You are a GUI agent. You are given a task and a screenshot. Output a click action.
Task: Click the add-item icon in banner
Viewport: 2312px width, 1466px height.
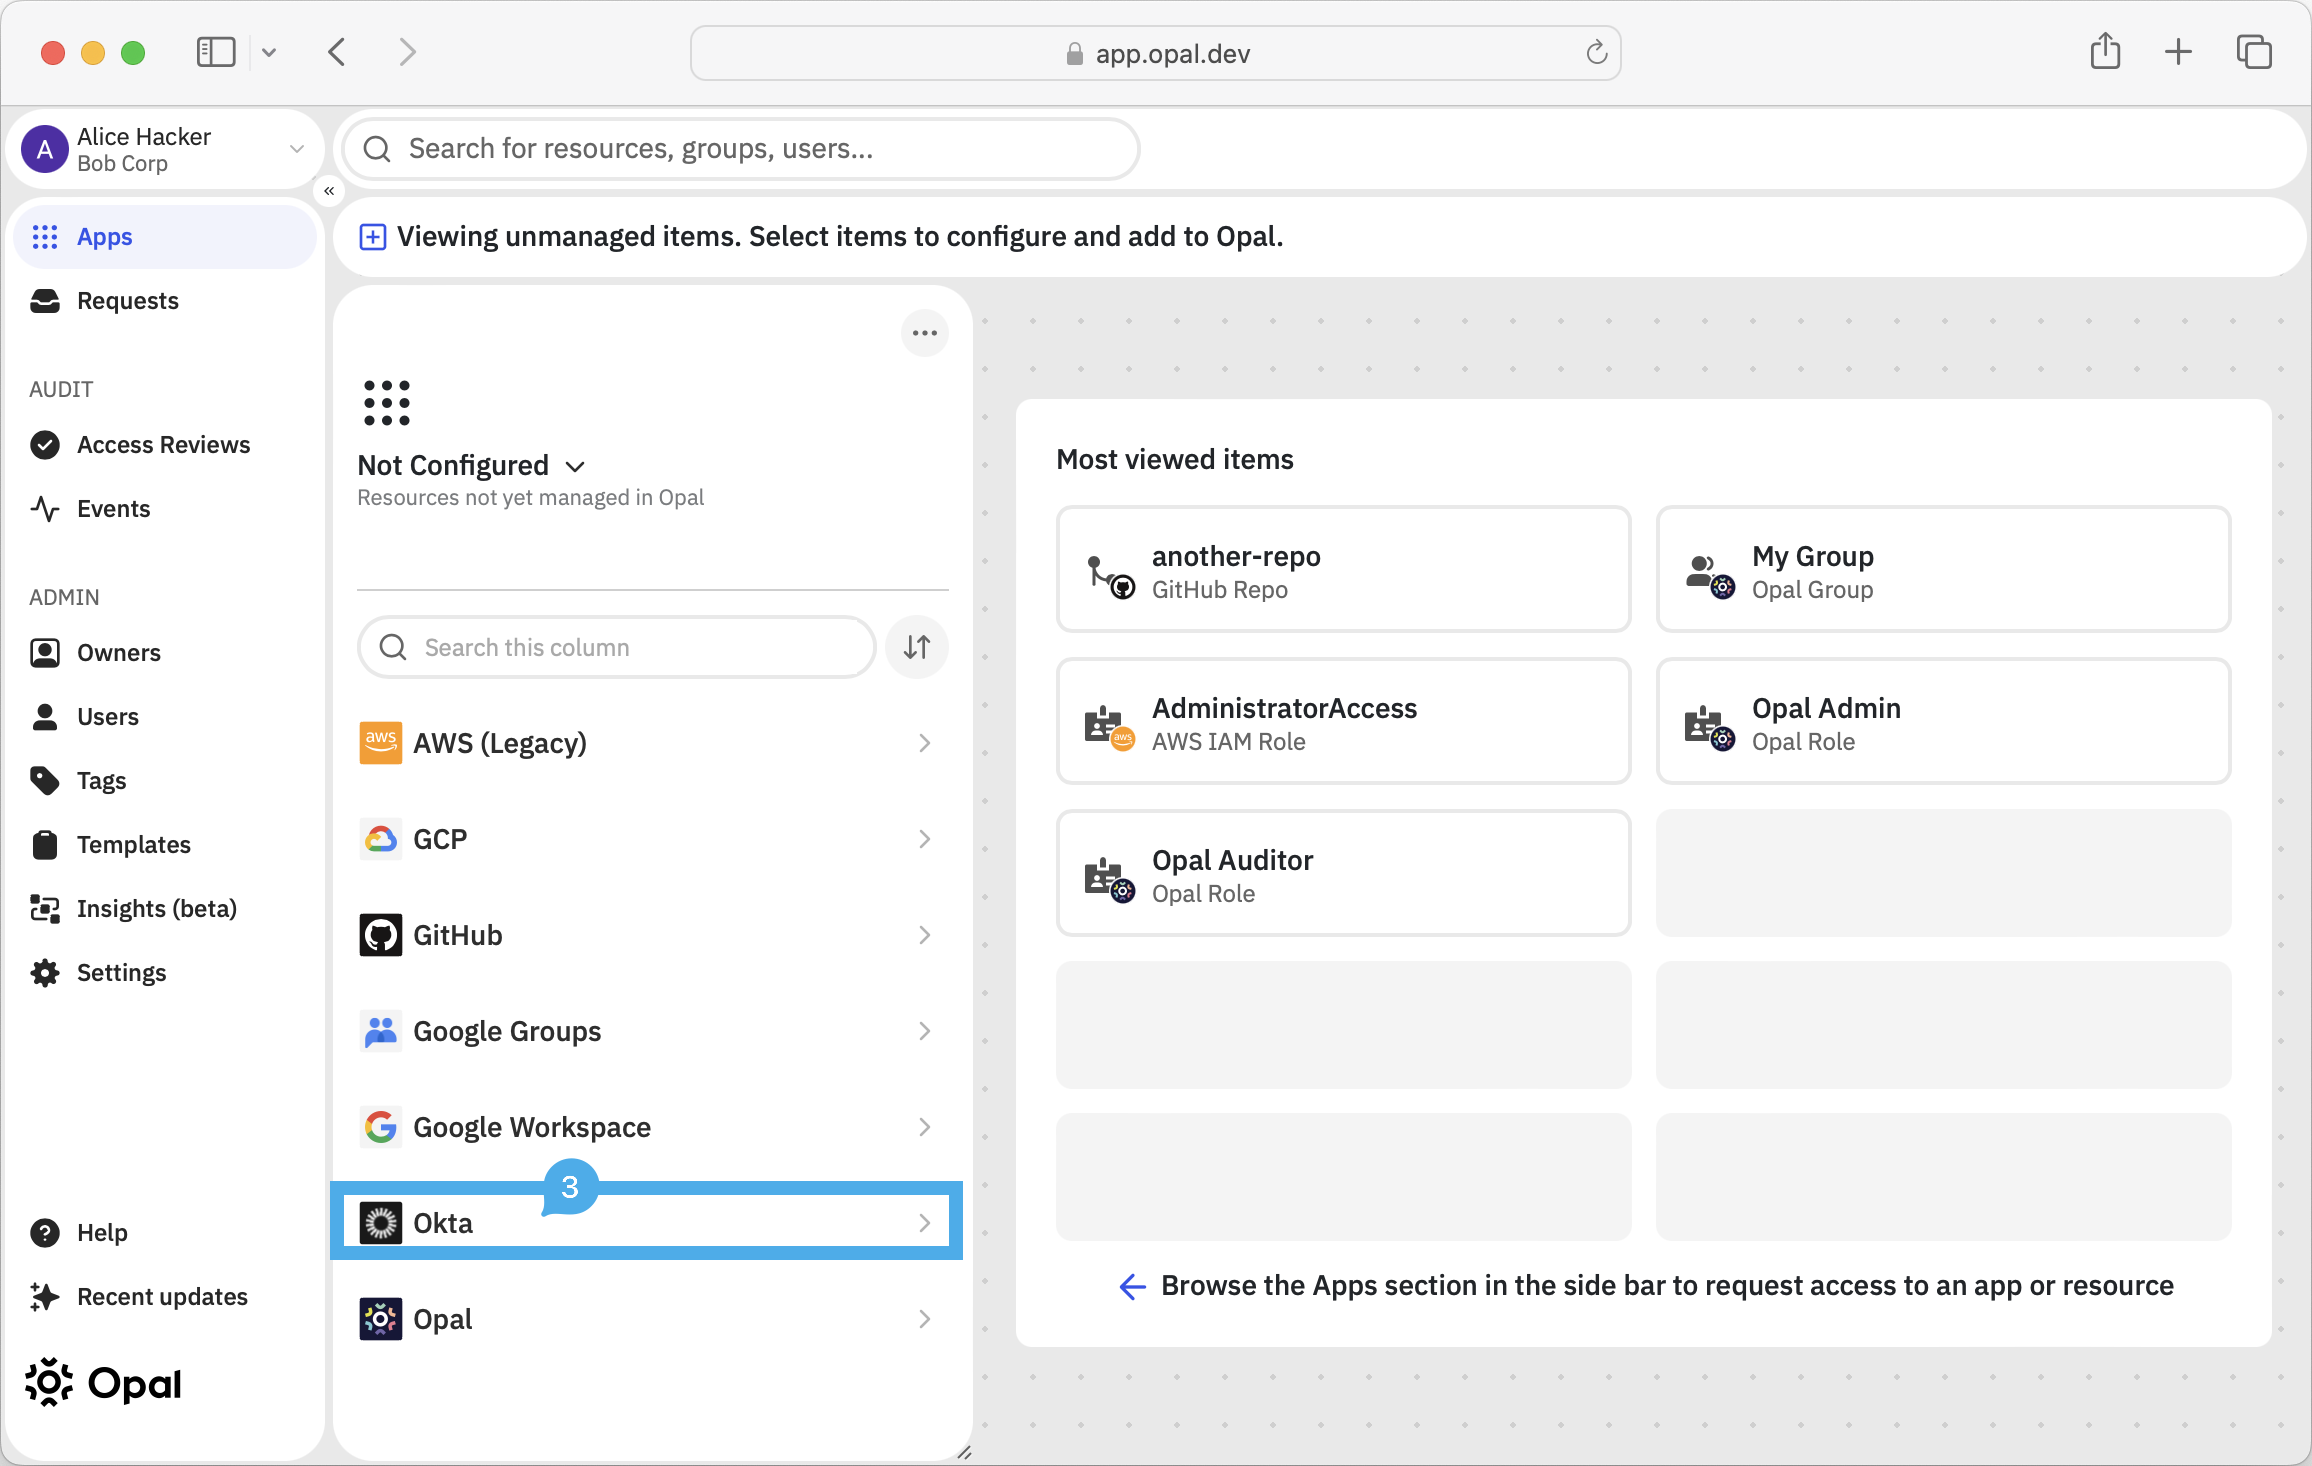(x=373, y=237)
